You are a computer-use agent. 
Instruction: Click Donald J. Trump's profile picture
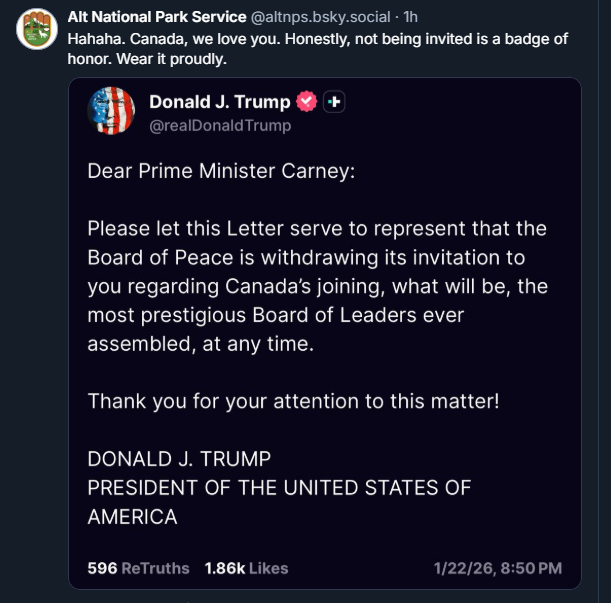[x=112, y=111]
